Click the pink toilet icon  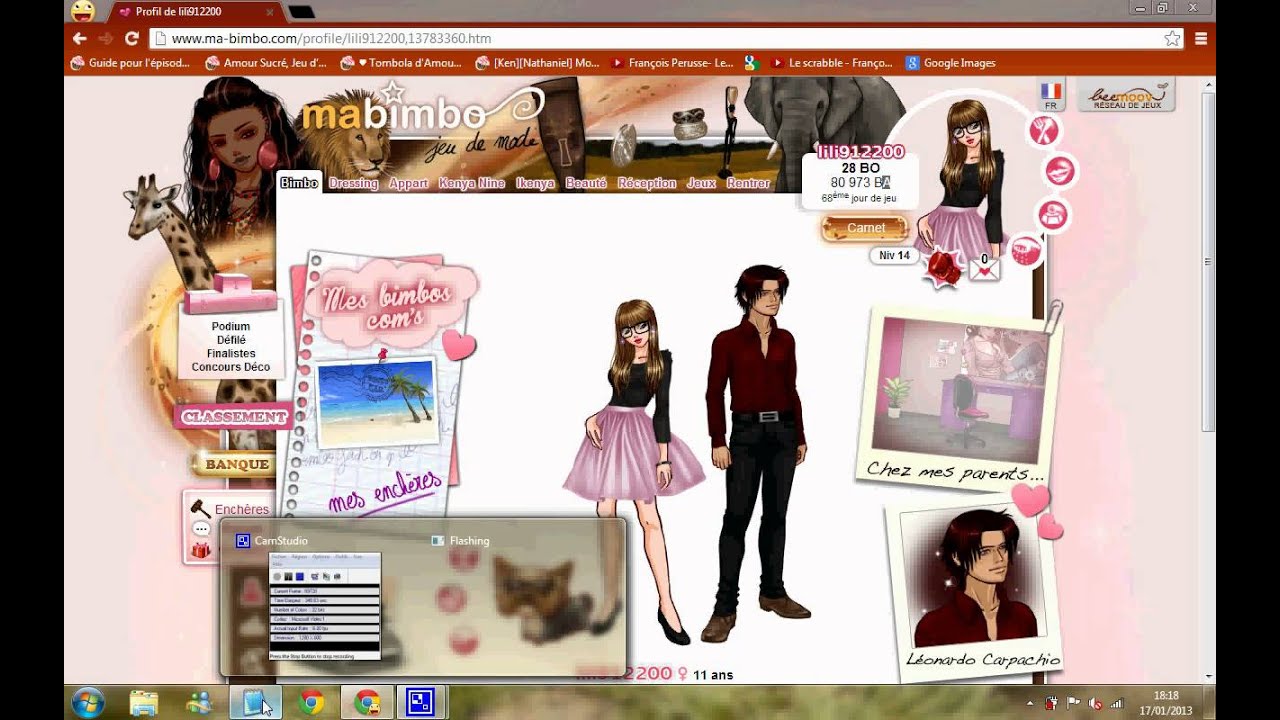click(1052, 214)
